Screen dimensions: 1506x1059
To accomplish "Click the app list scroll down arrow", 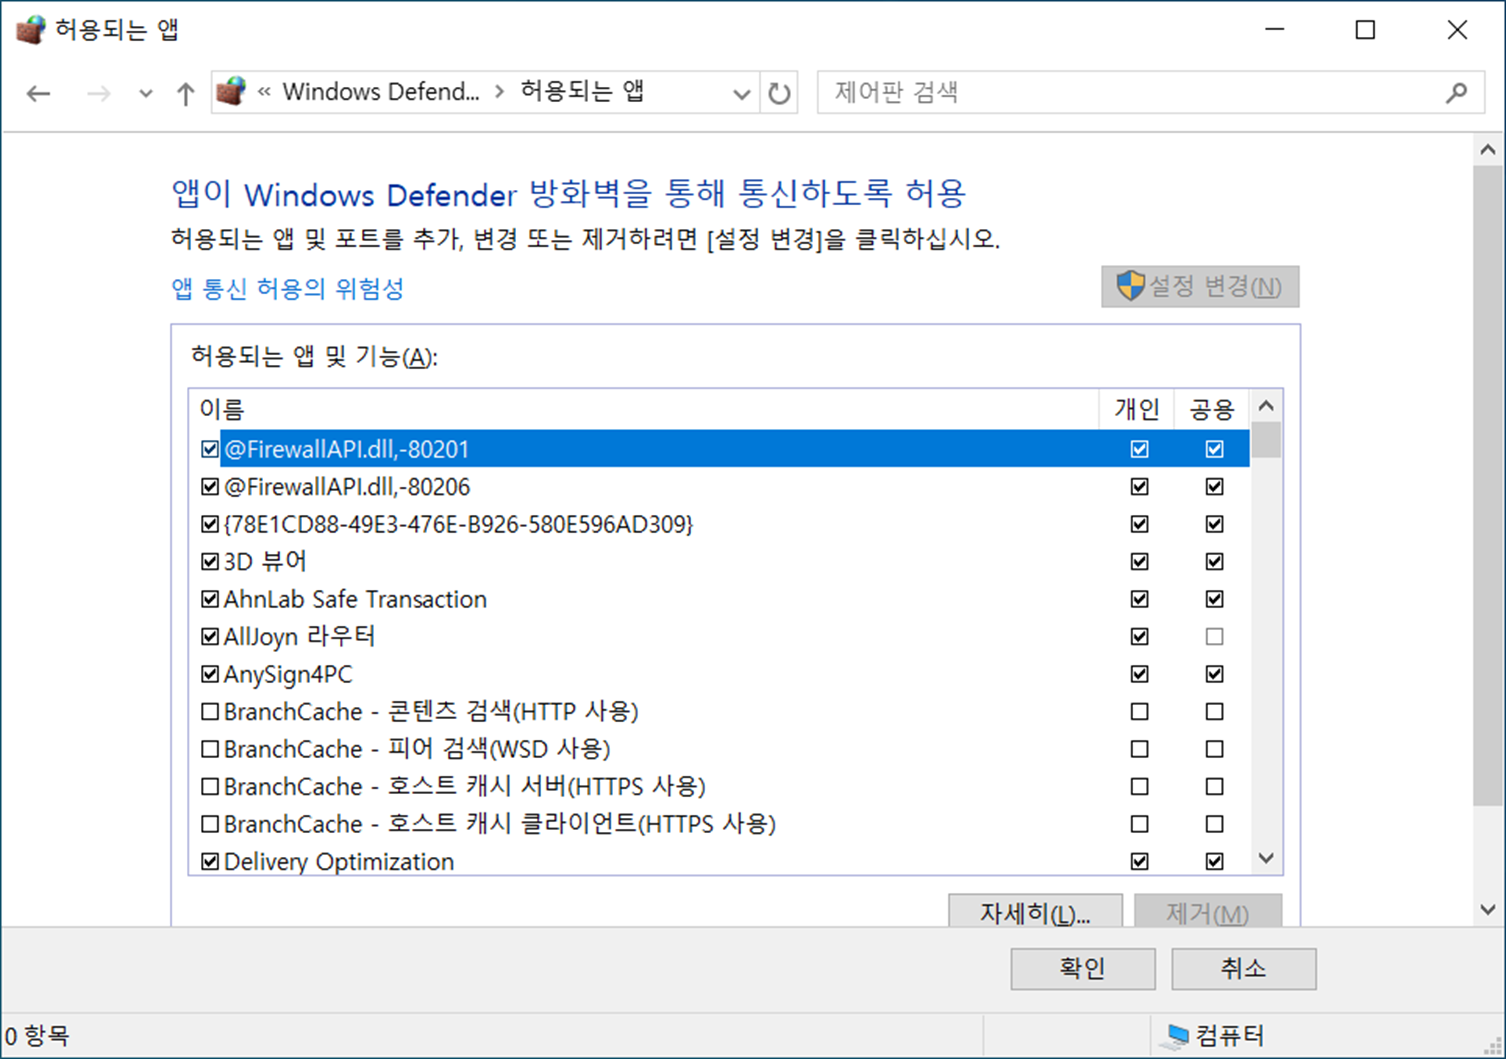I will [x=1266, y=858].
